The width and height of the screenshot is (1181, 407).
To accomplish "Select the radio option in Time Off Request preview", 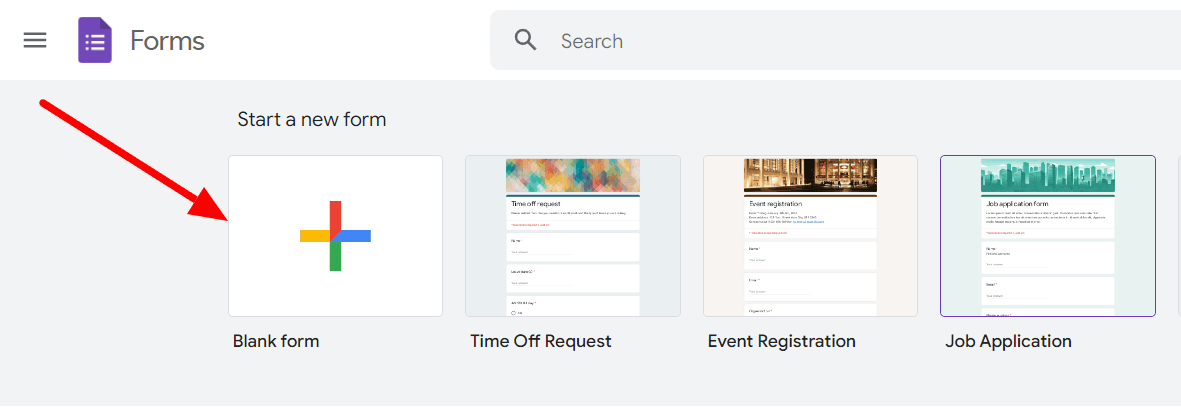I will [x=514, y=312].
